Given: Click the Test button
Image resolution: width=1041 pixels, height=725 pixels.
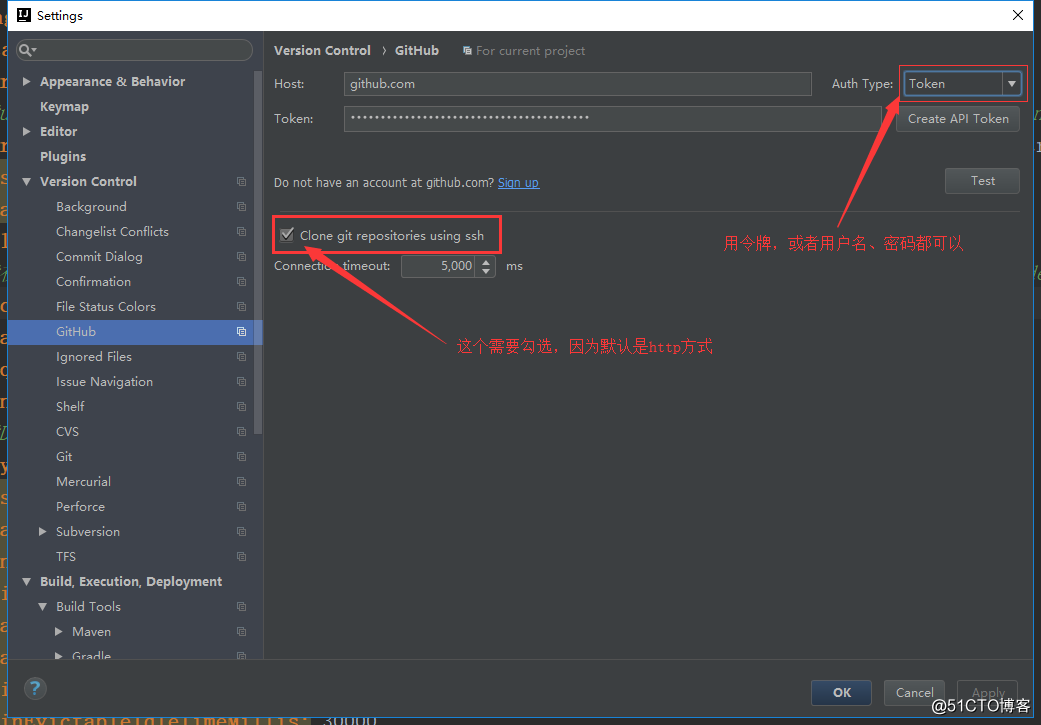Looking at the screenshot, I should tap(983, 181).
